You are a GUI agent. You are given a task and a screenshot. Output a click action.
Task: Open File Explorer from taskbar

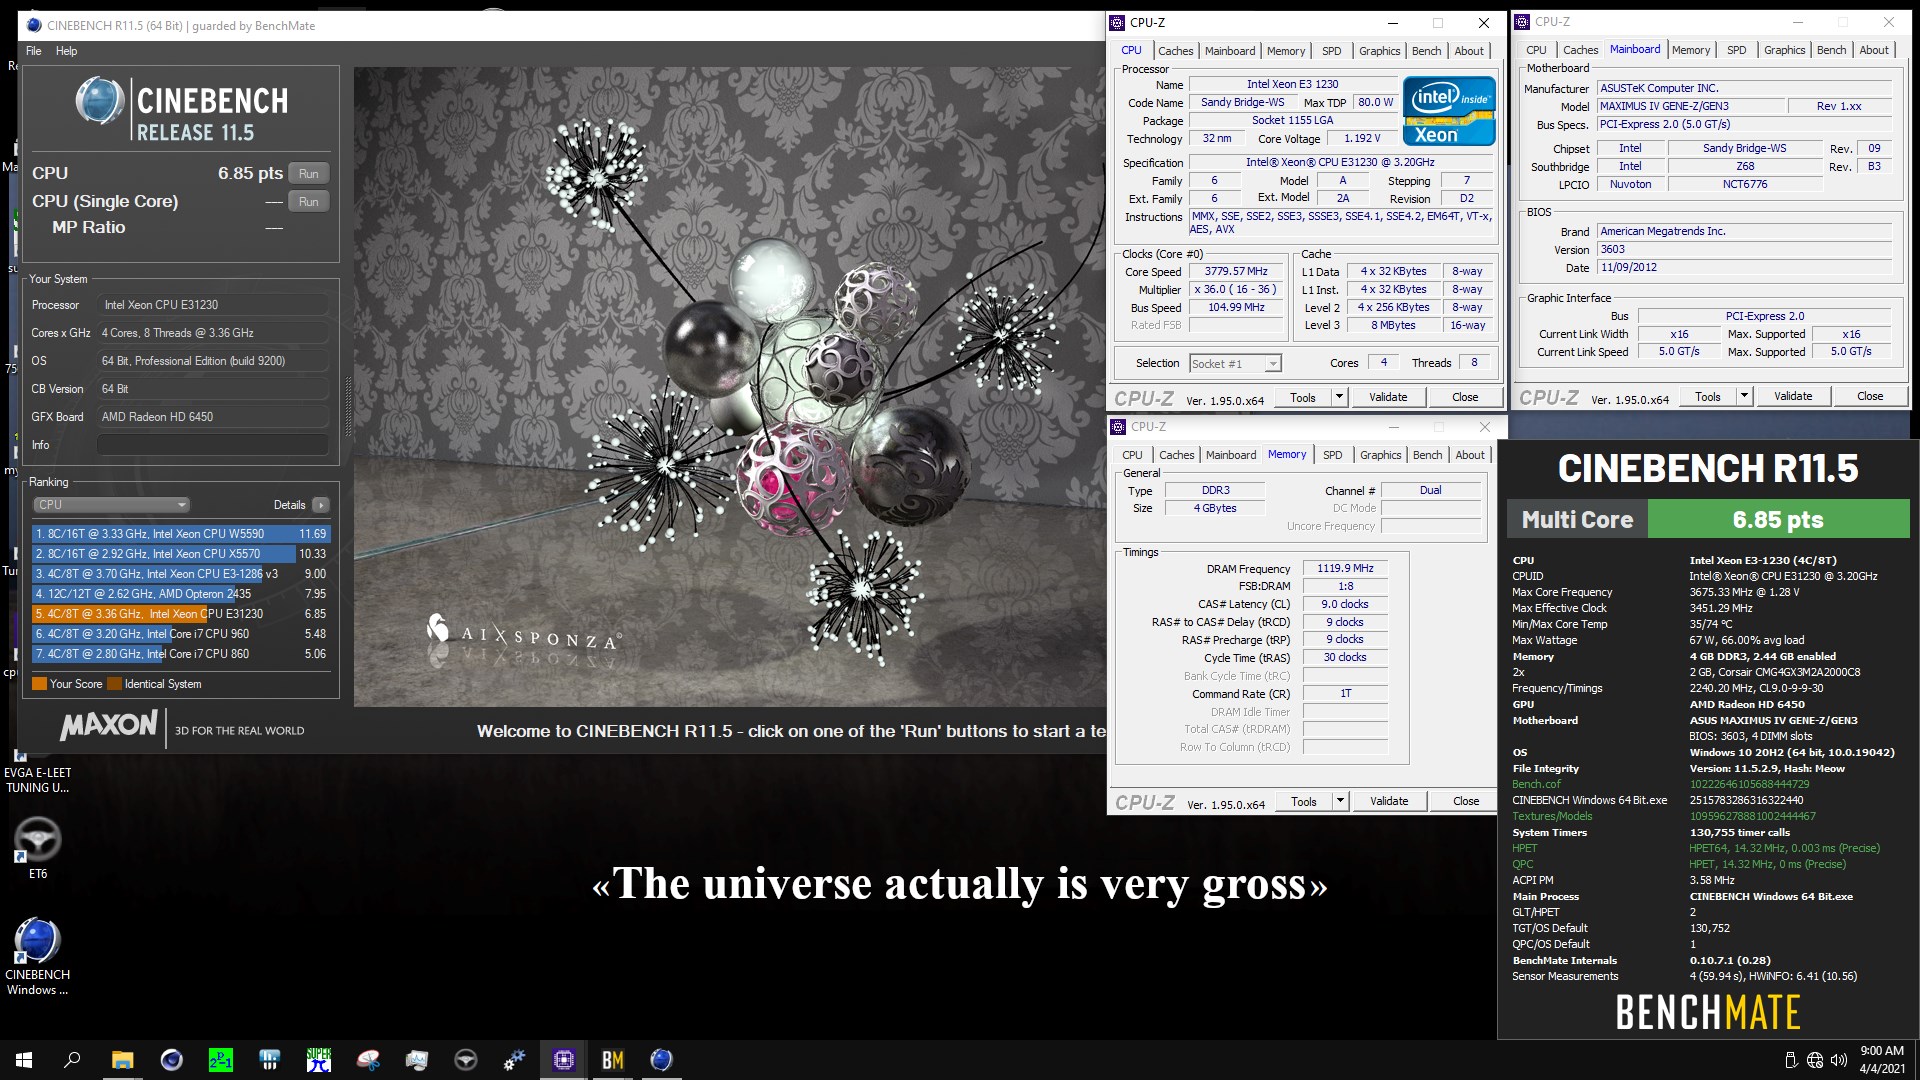click(x=122, y=1060)
